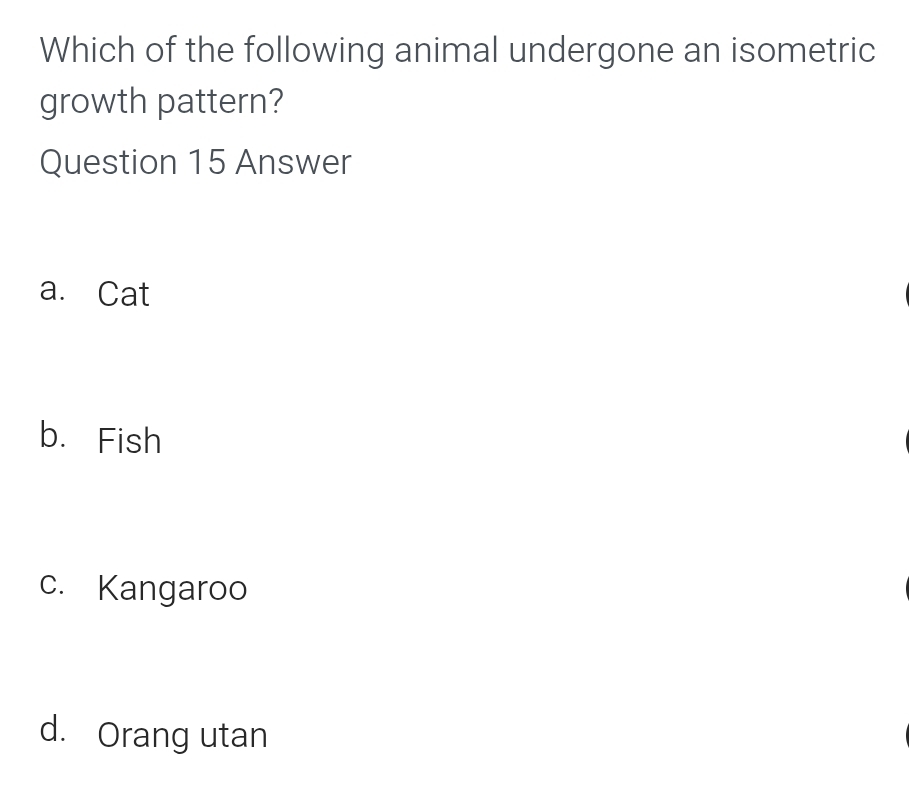Viewport: 909px width, 788px height.
Task: Click option letter a.
Action: 52,291
